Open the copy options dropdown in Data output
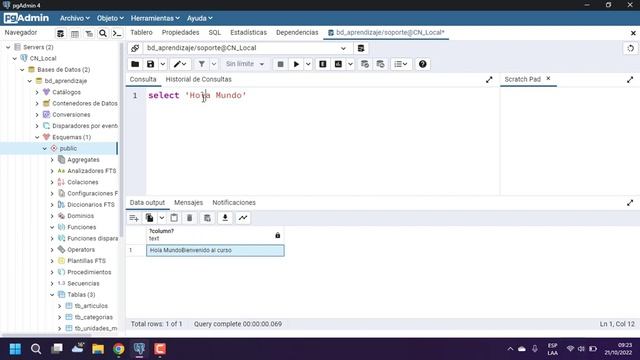Viewport: 640px width, 360px height. pyautogui.click(x=162, y=218)
